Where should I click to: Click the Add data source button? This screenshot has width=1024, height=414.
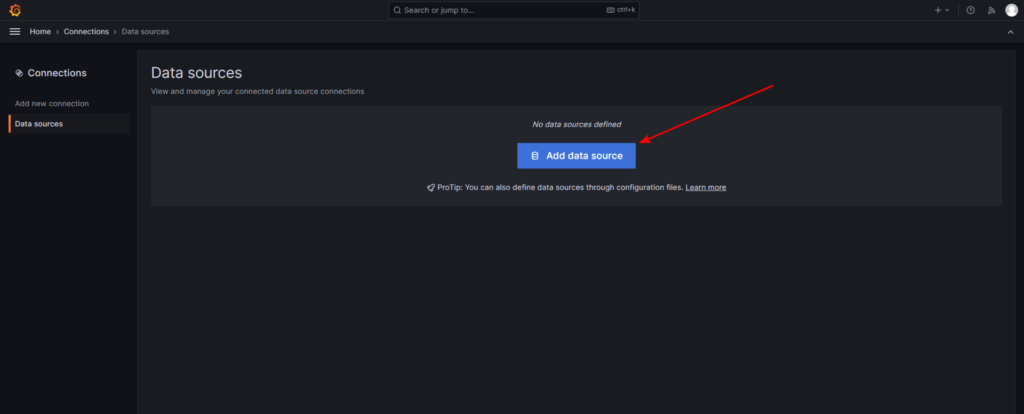pyautogui.click(x=576, y=156)
